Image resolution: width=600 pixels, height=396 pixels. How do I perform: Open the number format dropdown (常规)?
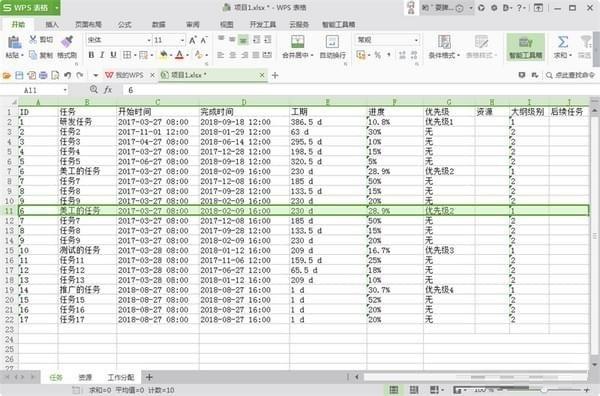(x=387, y=40)
